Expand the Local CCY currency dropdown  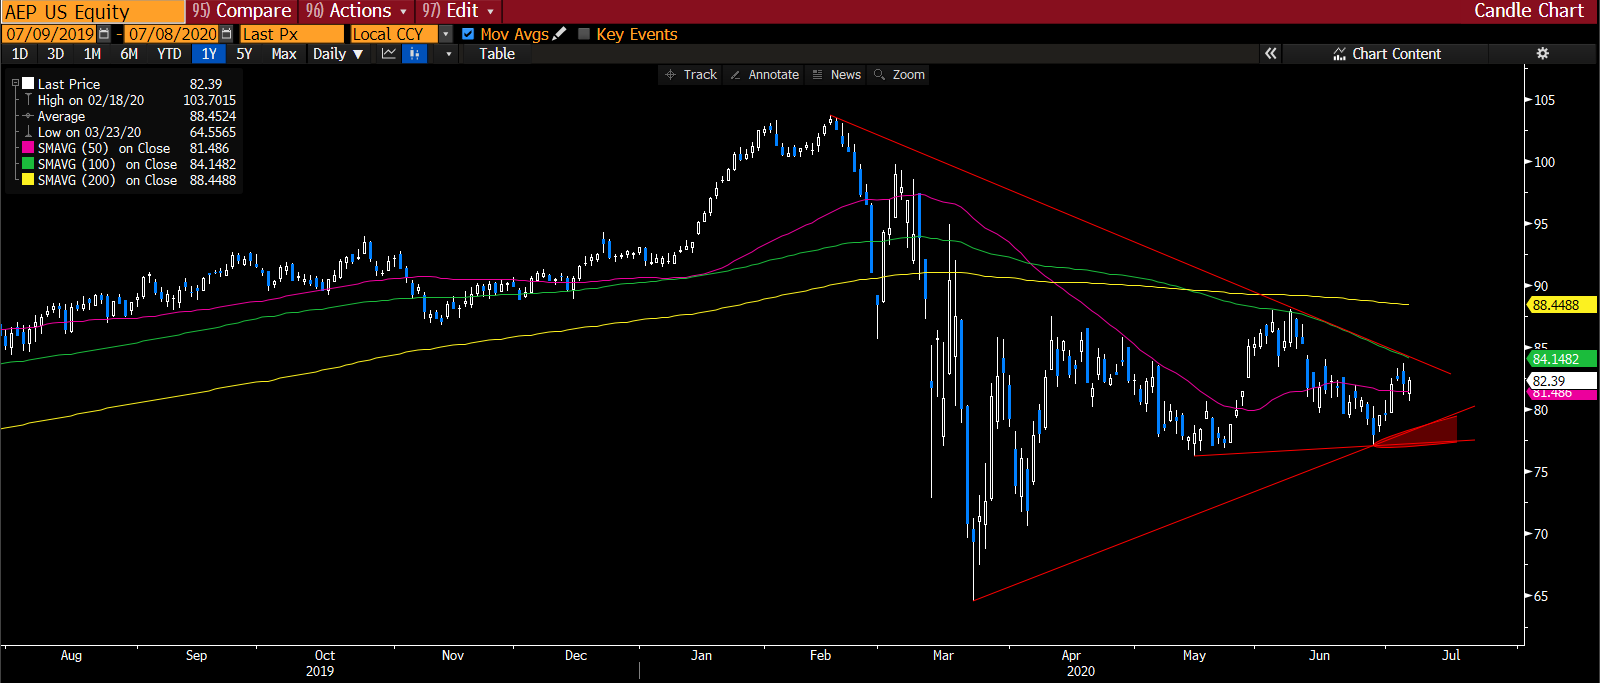tap(446, 34)
